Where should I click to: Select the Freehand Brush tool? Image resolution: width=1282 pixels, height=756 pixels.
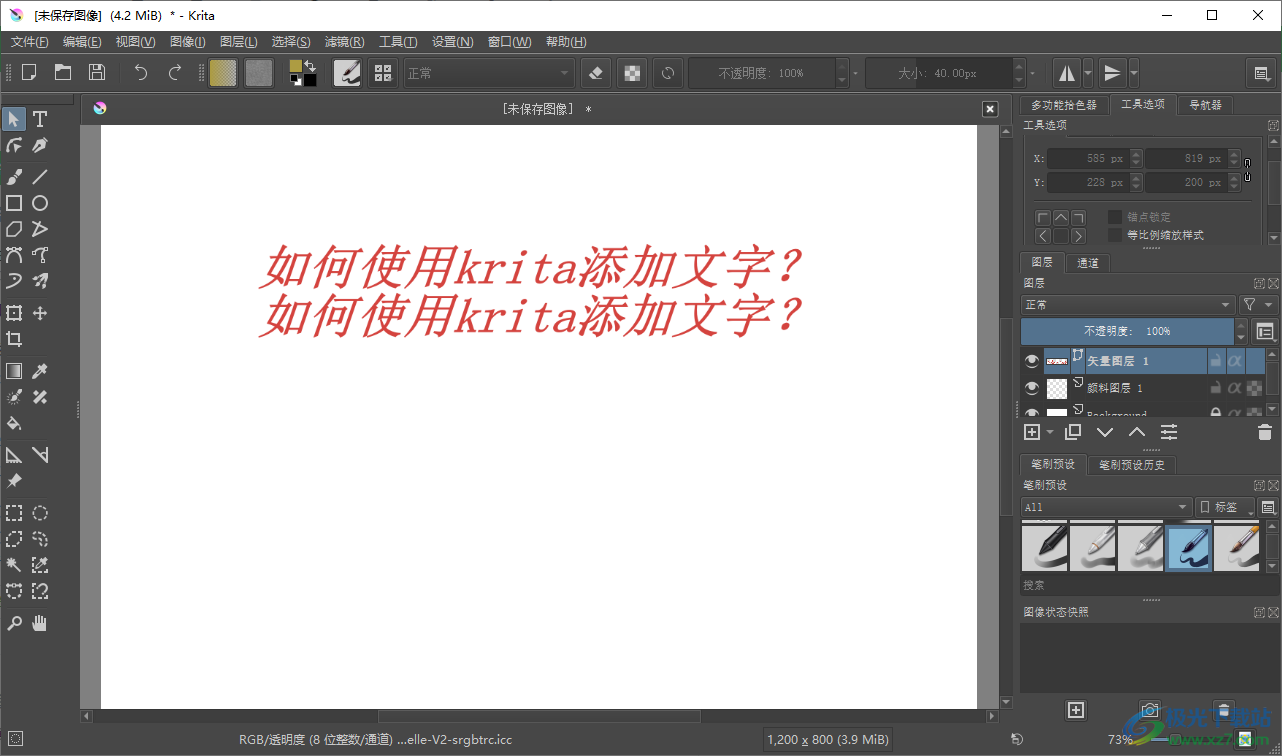click(14, 177)
